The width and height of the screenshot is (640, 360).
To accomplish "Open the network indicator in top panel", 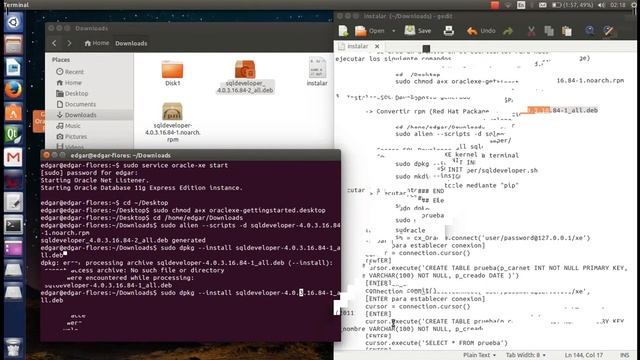I will (508, 5).
